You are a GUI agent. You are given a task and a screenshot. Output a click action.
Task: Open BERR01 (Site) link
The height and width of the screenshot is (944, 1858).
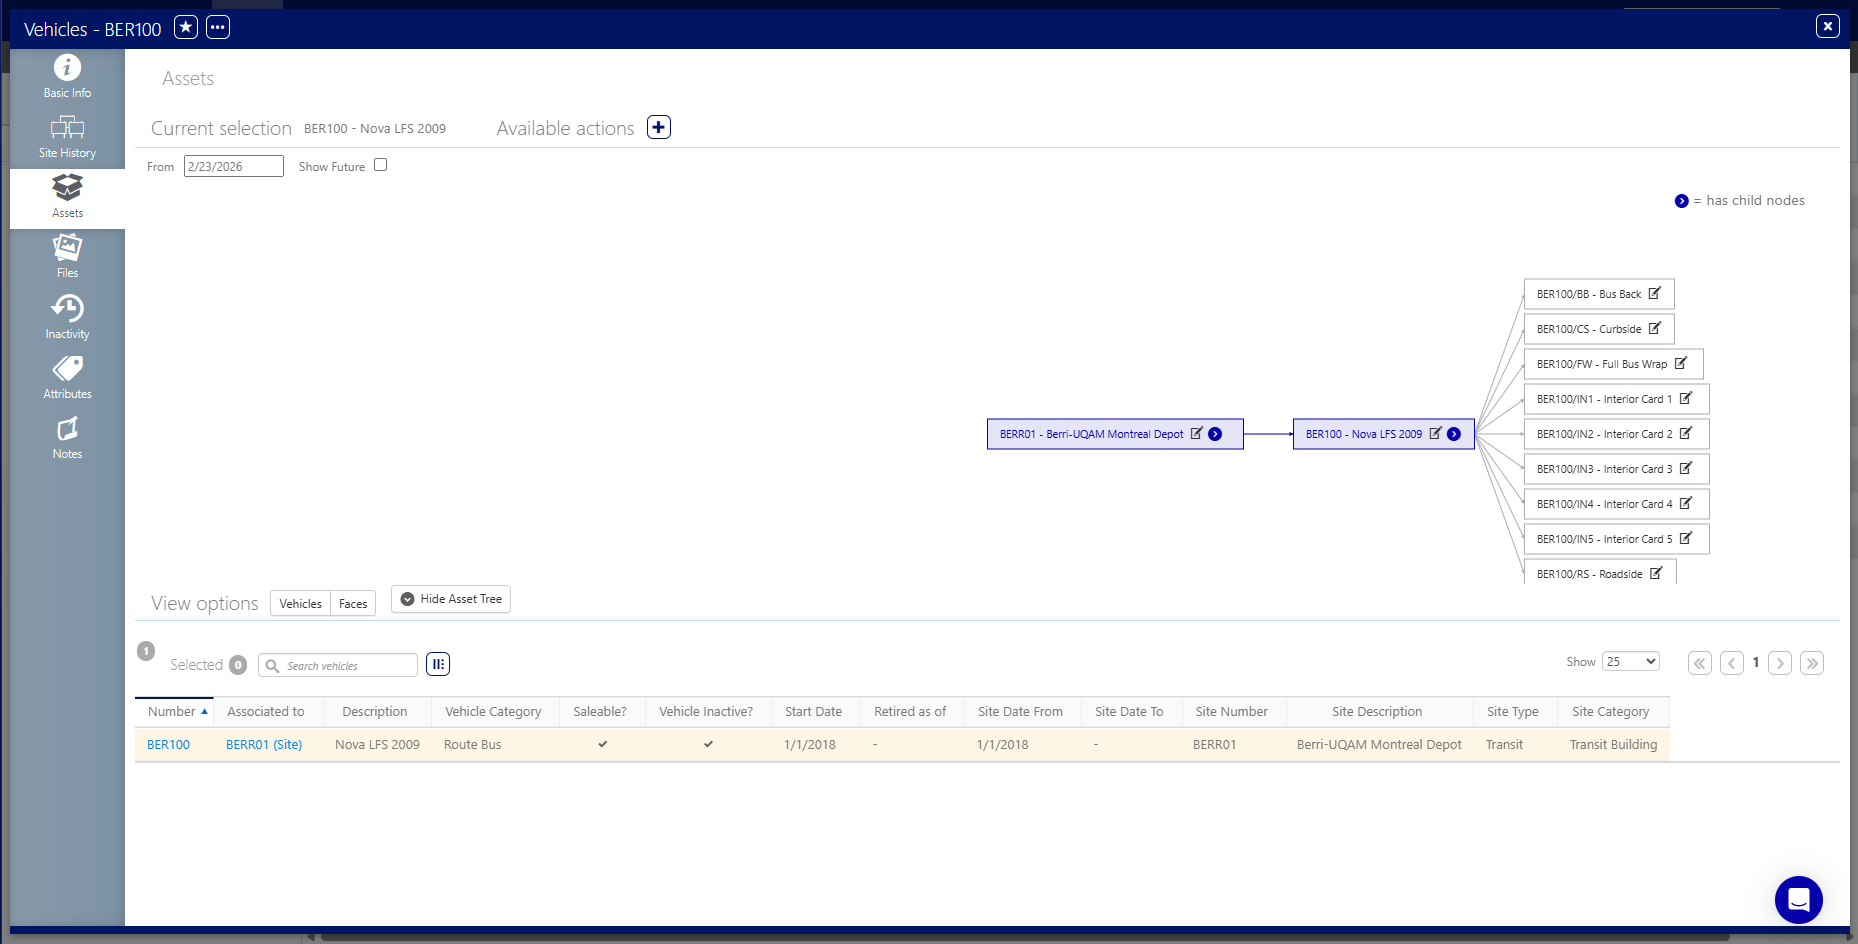coord(264,744)
